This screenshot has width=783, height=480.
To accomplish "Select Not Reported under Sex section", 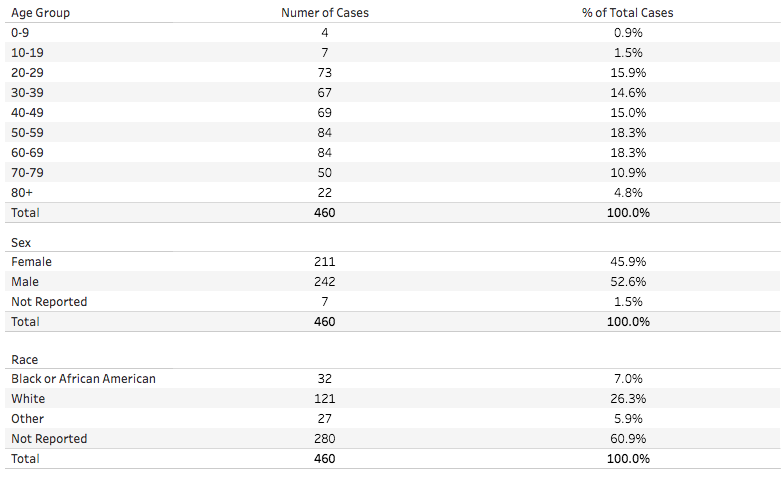I will [49, 301].
